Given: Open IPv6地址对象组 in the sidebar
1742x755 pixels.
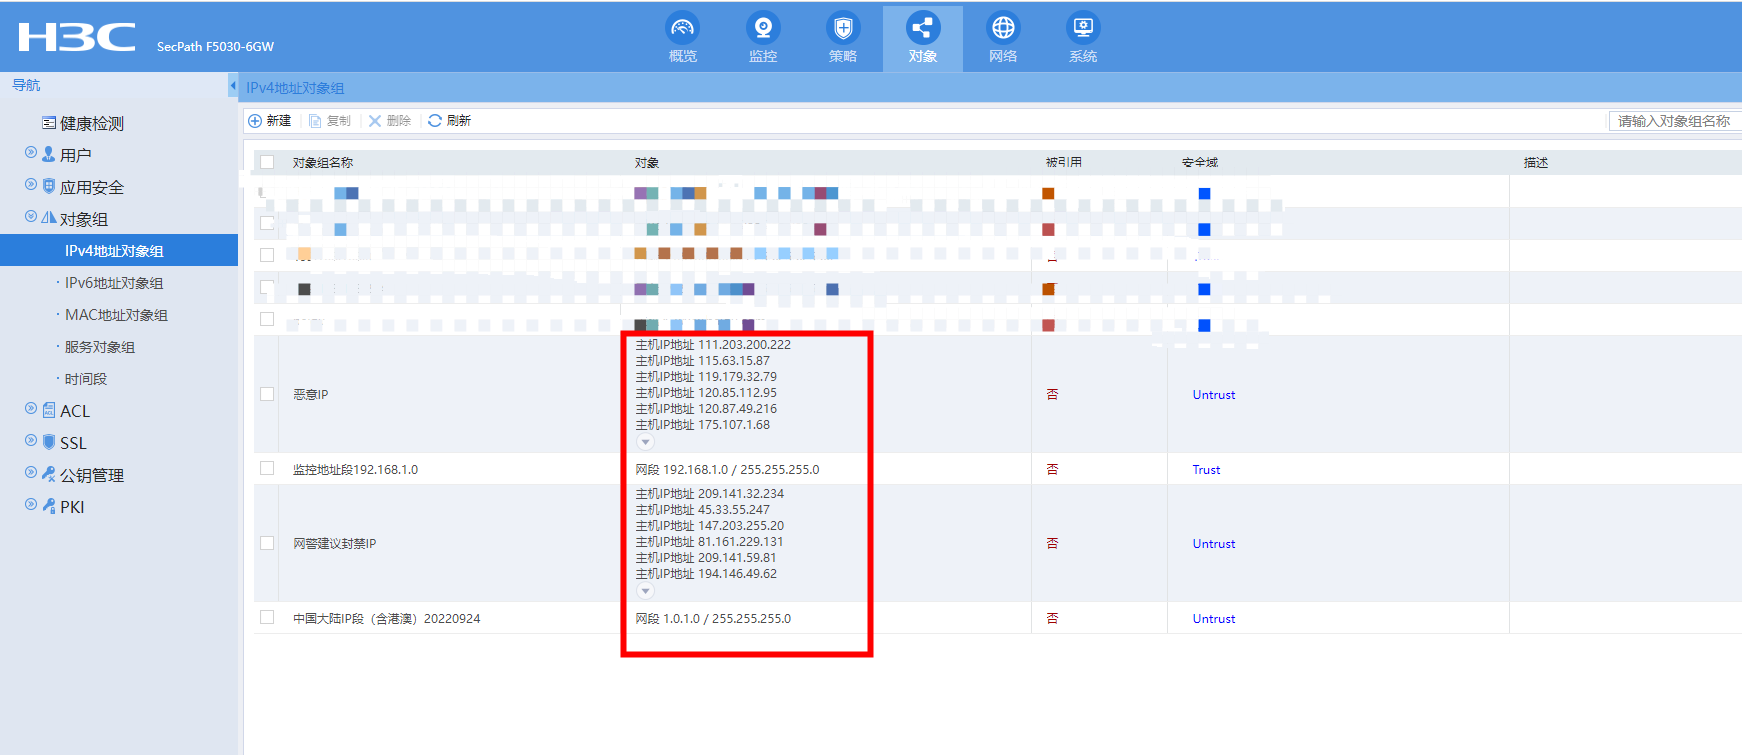Looking at the screenshot, I should [114, 283].
